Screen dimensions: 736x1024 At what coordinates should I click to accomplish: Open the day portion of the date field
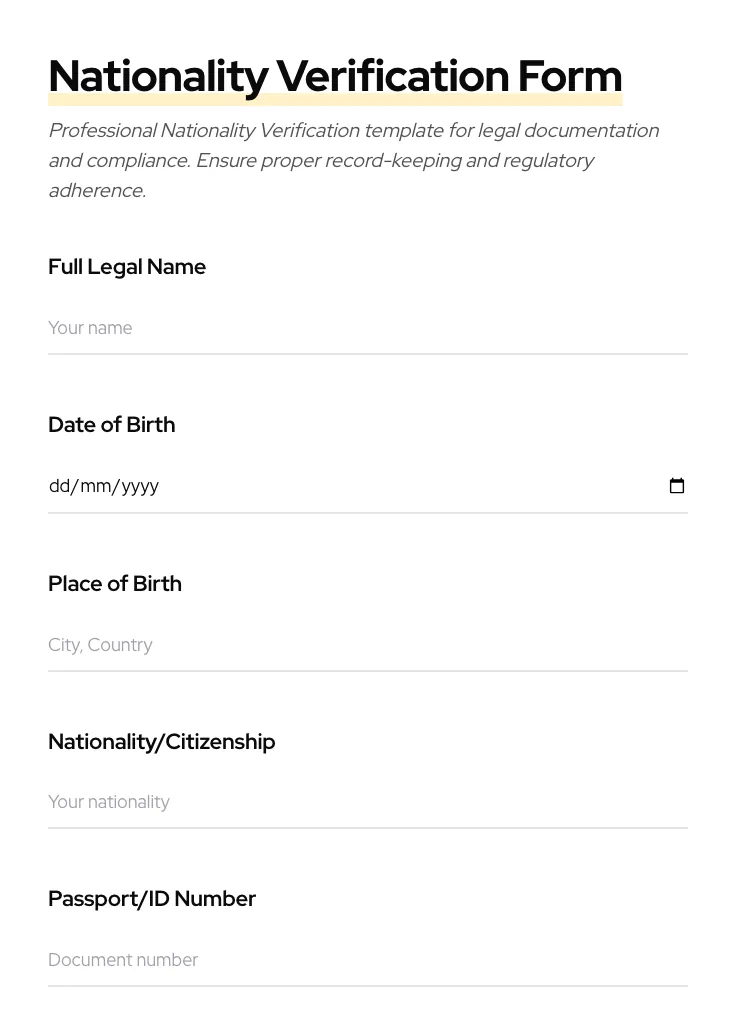coord(58,486)
